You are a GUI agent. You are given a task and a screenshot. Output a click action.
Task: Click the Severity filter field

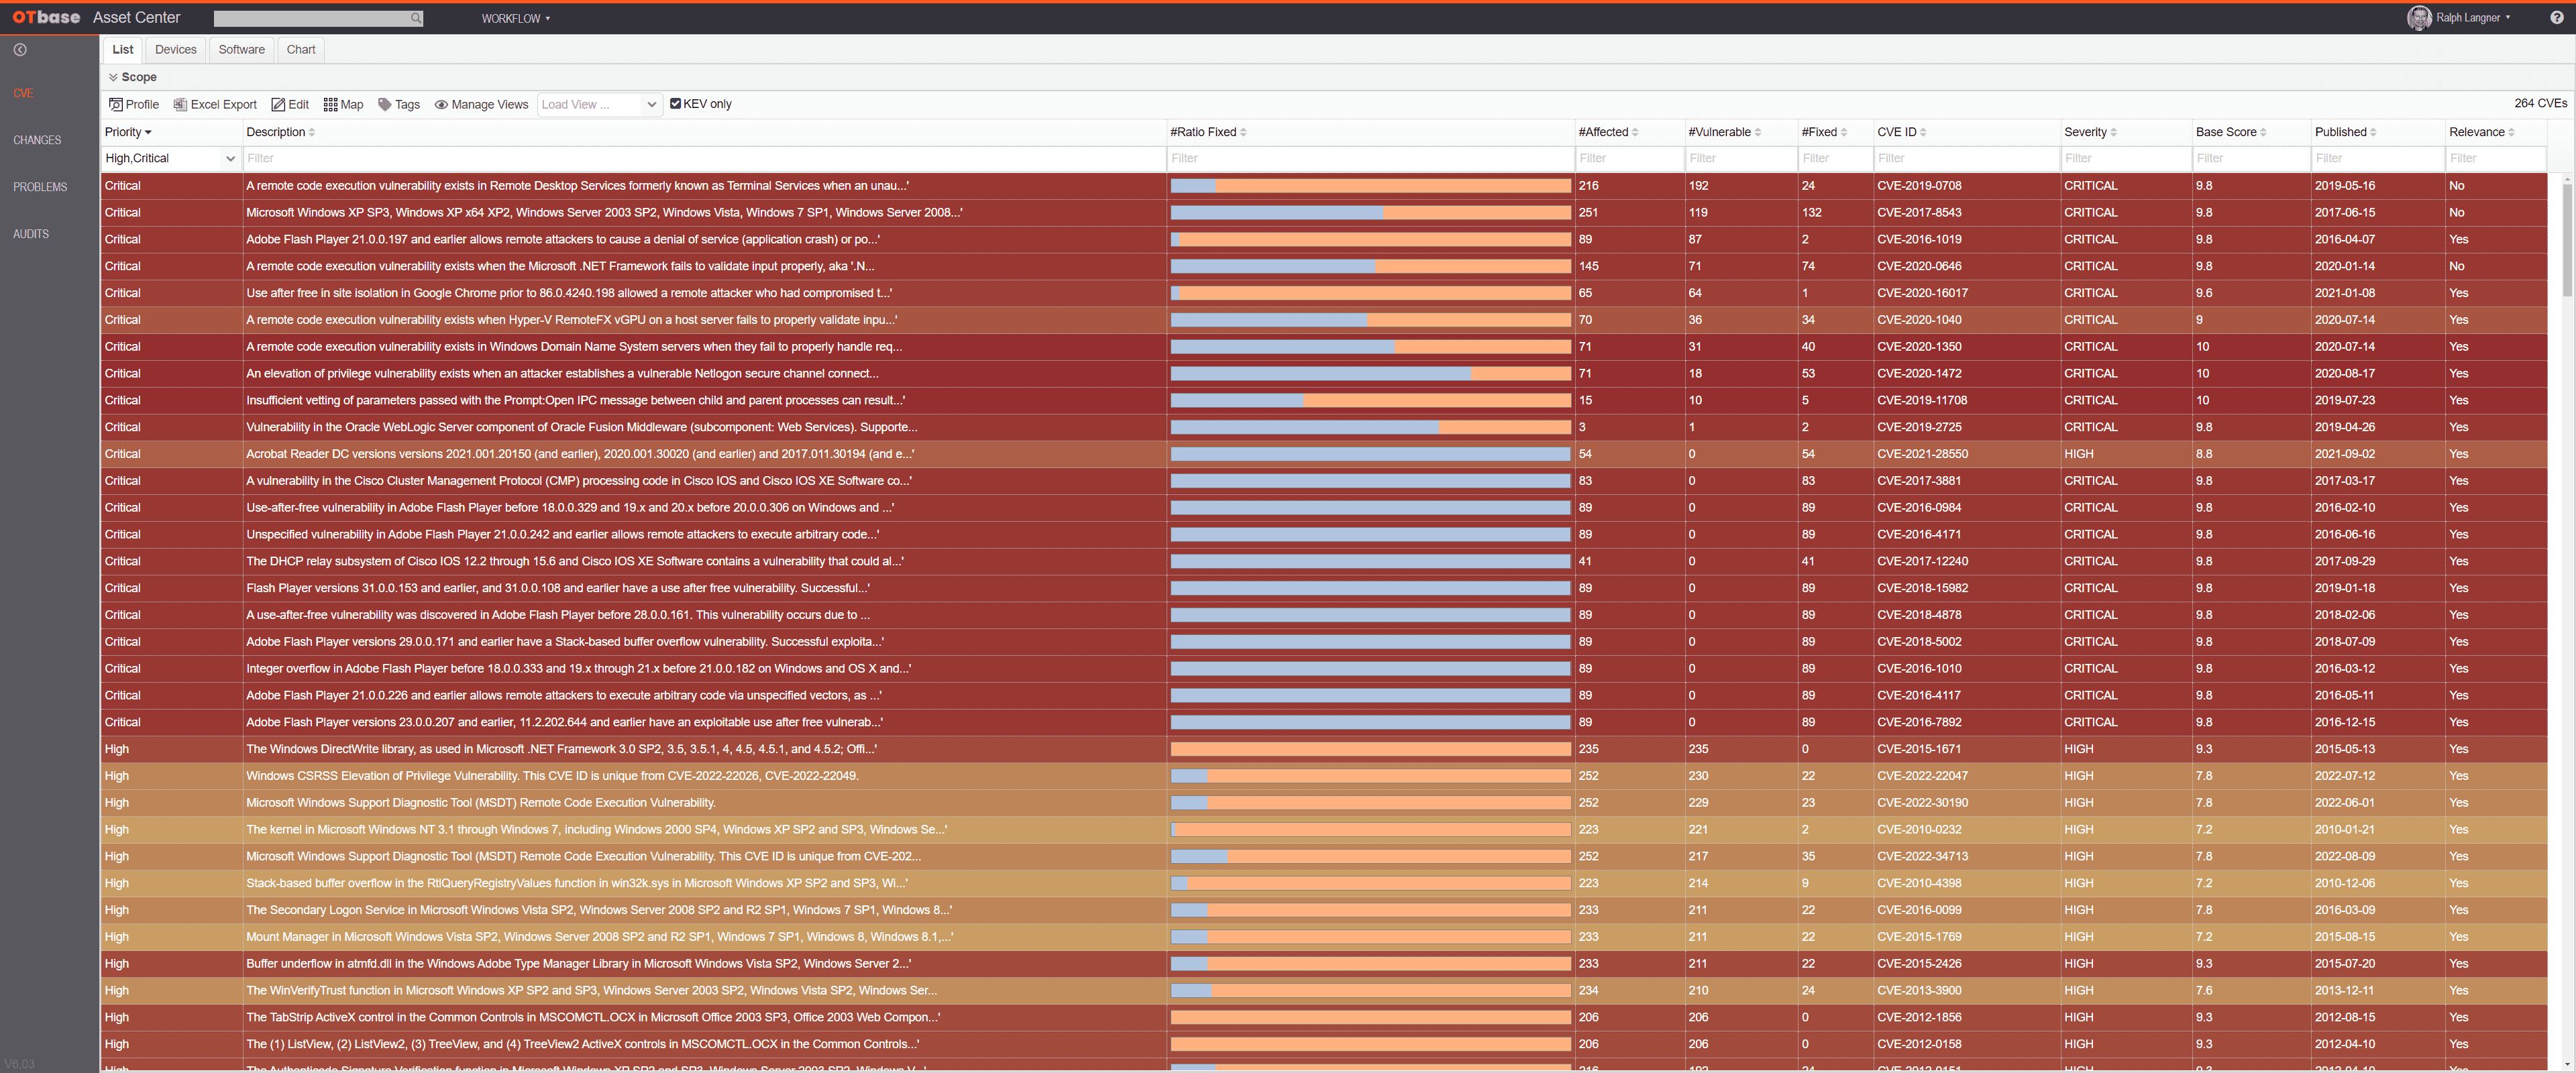[2125, 158]
